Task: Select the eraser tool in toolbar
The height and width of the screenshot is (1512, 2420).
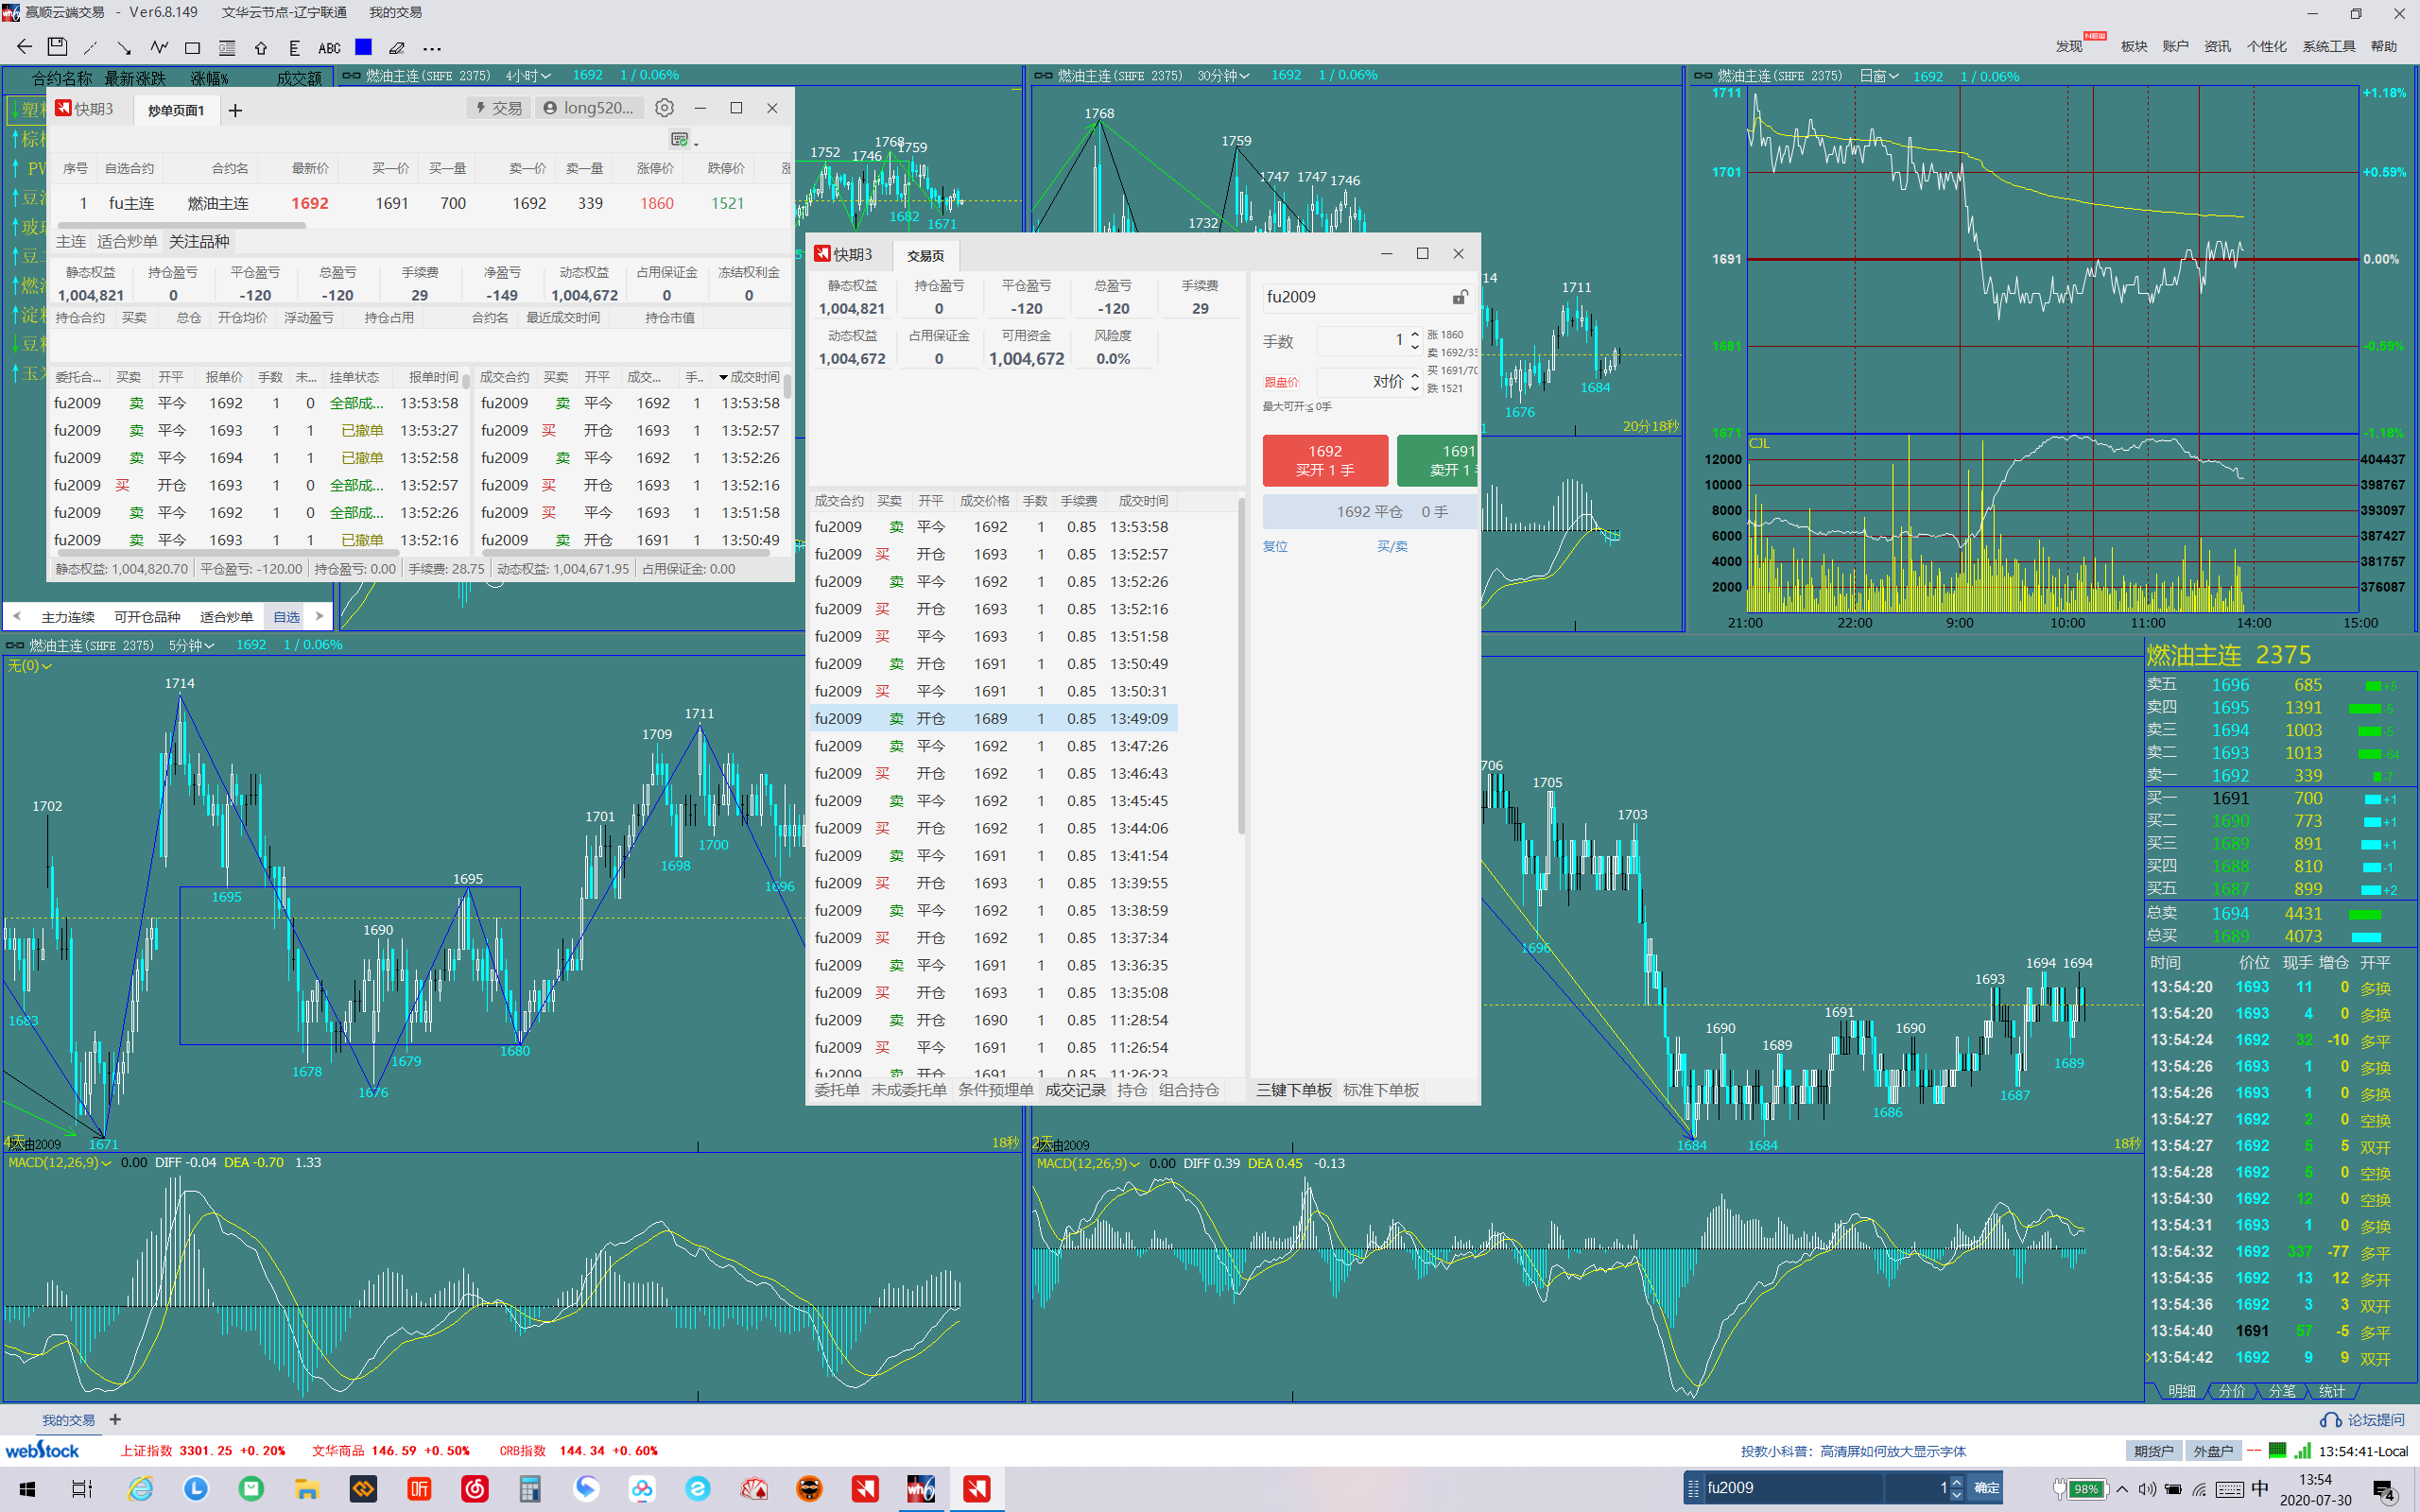Action: tap(397, 48)
